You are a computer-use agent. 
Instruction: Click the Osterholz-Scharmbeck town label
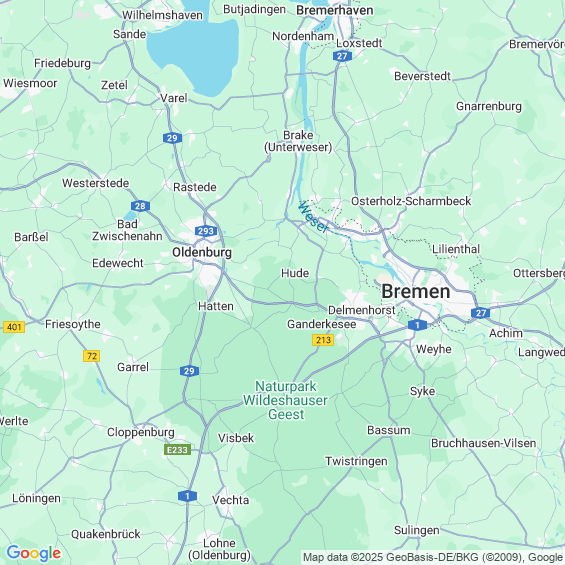coord(411,201)
